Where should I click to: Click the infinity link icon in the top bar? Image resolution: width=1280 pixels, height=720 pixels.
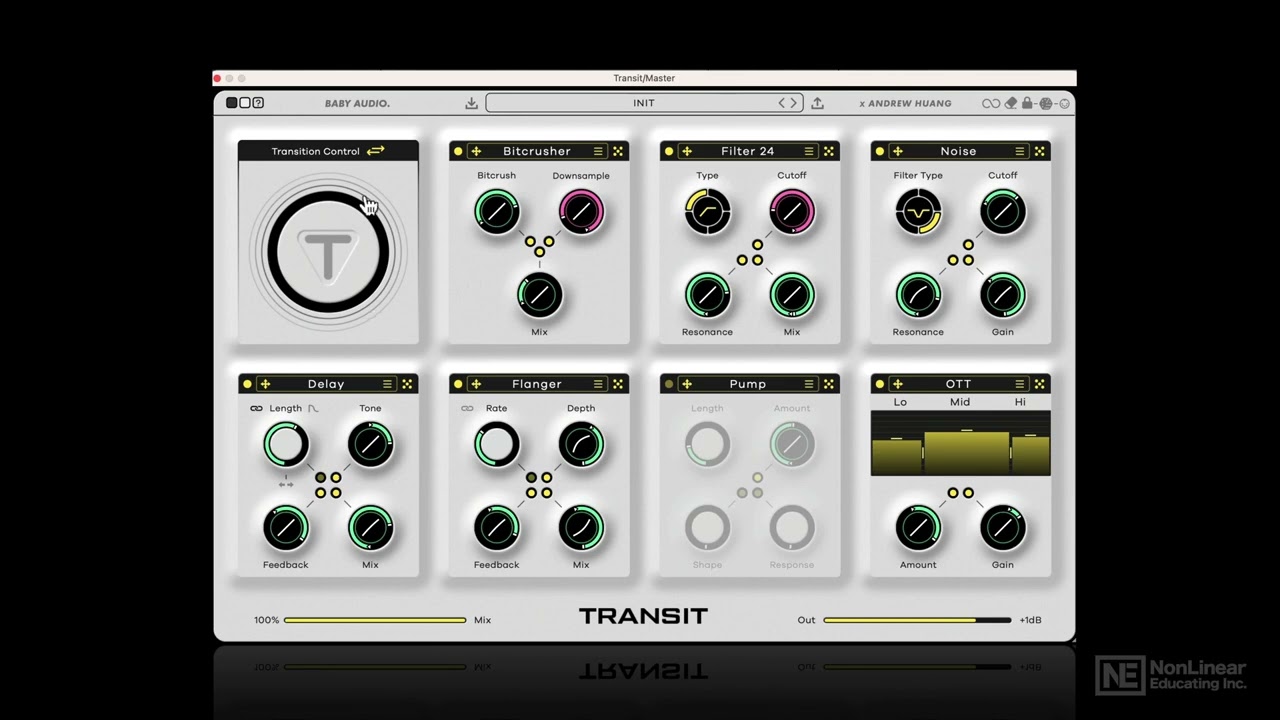(991, 103)
